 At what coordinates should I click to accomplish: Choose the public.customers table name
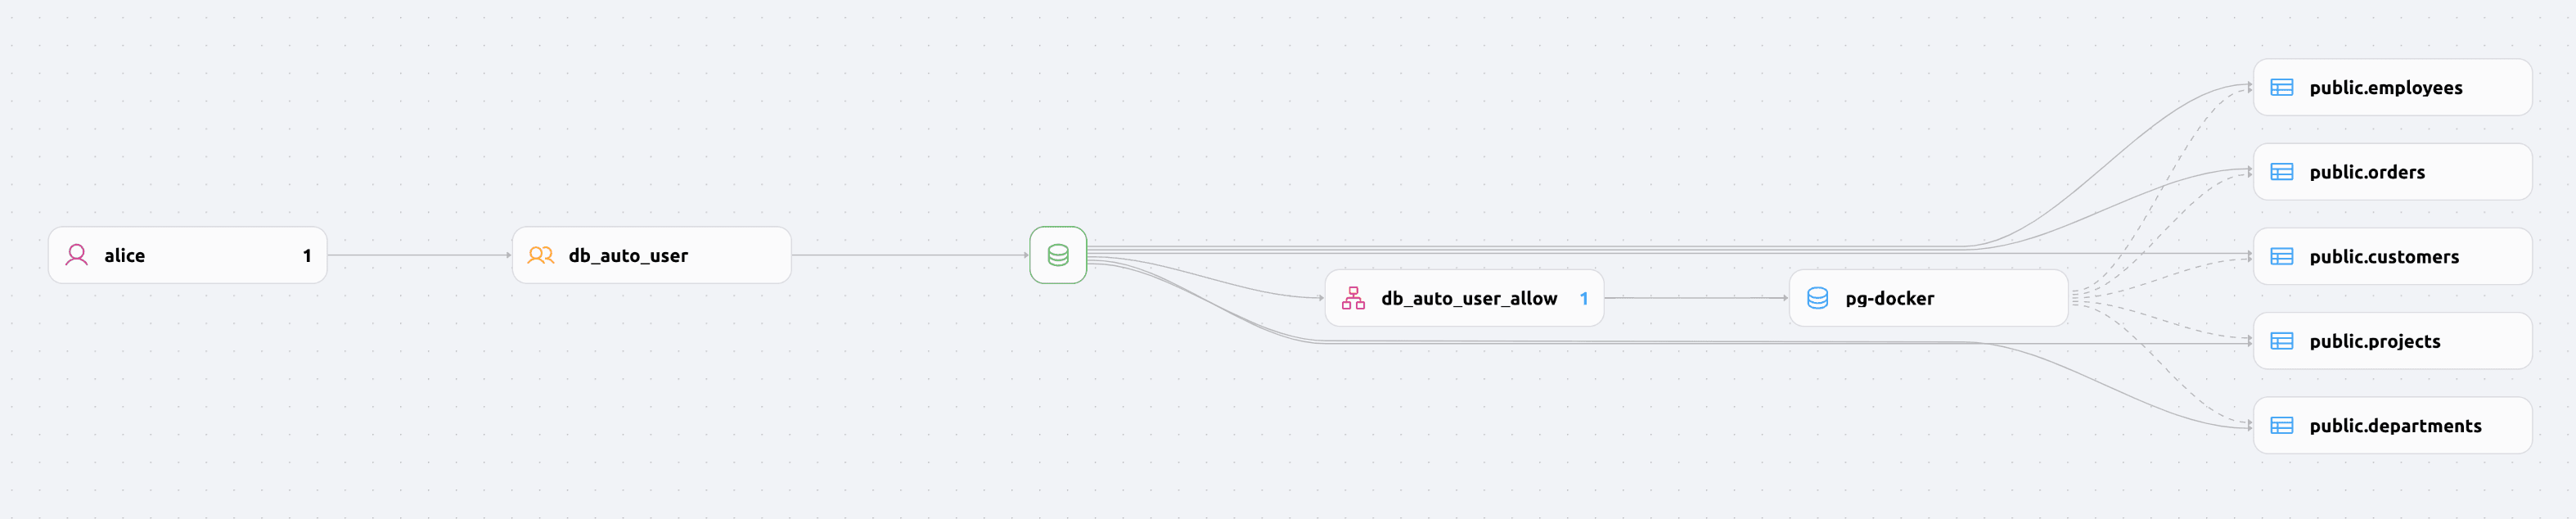click(2383, 257)
